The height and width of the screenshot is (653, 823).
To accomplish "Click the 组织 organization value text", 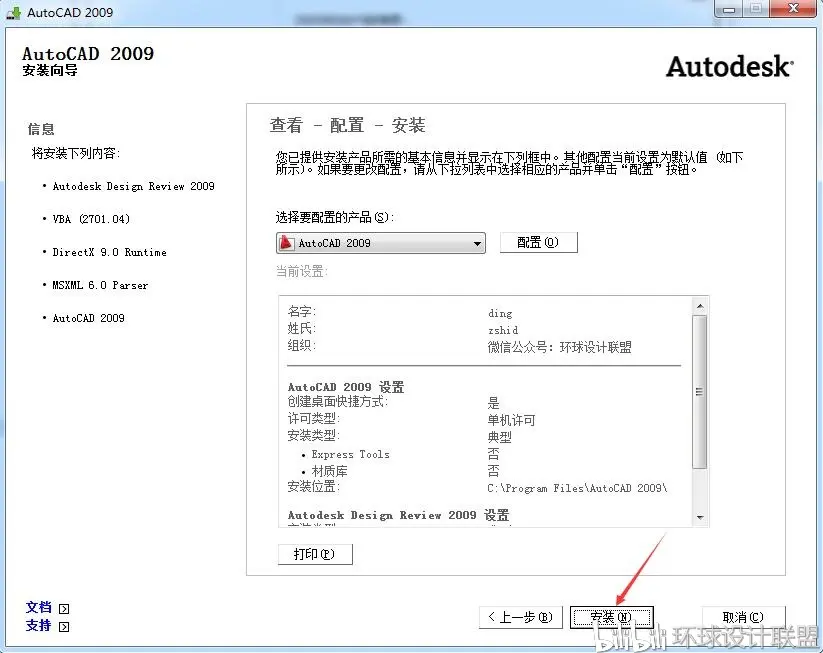I will point(560,347).
